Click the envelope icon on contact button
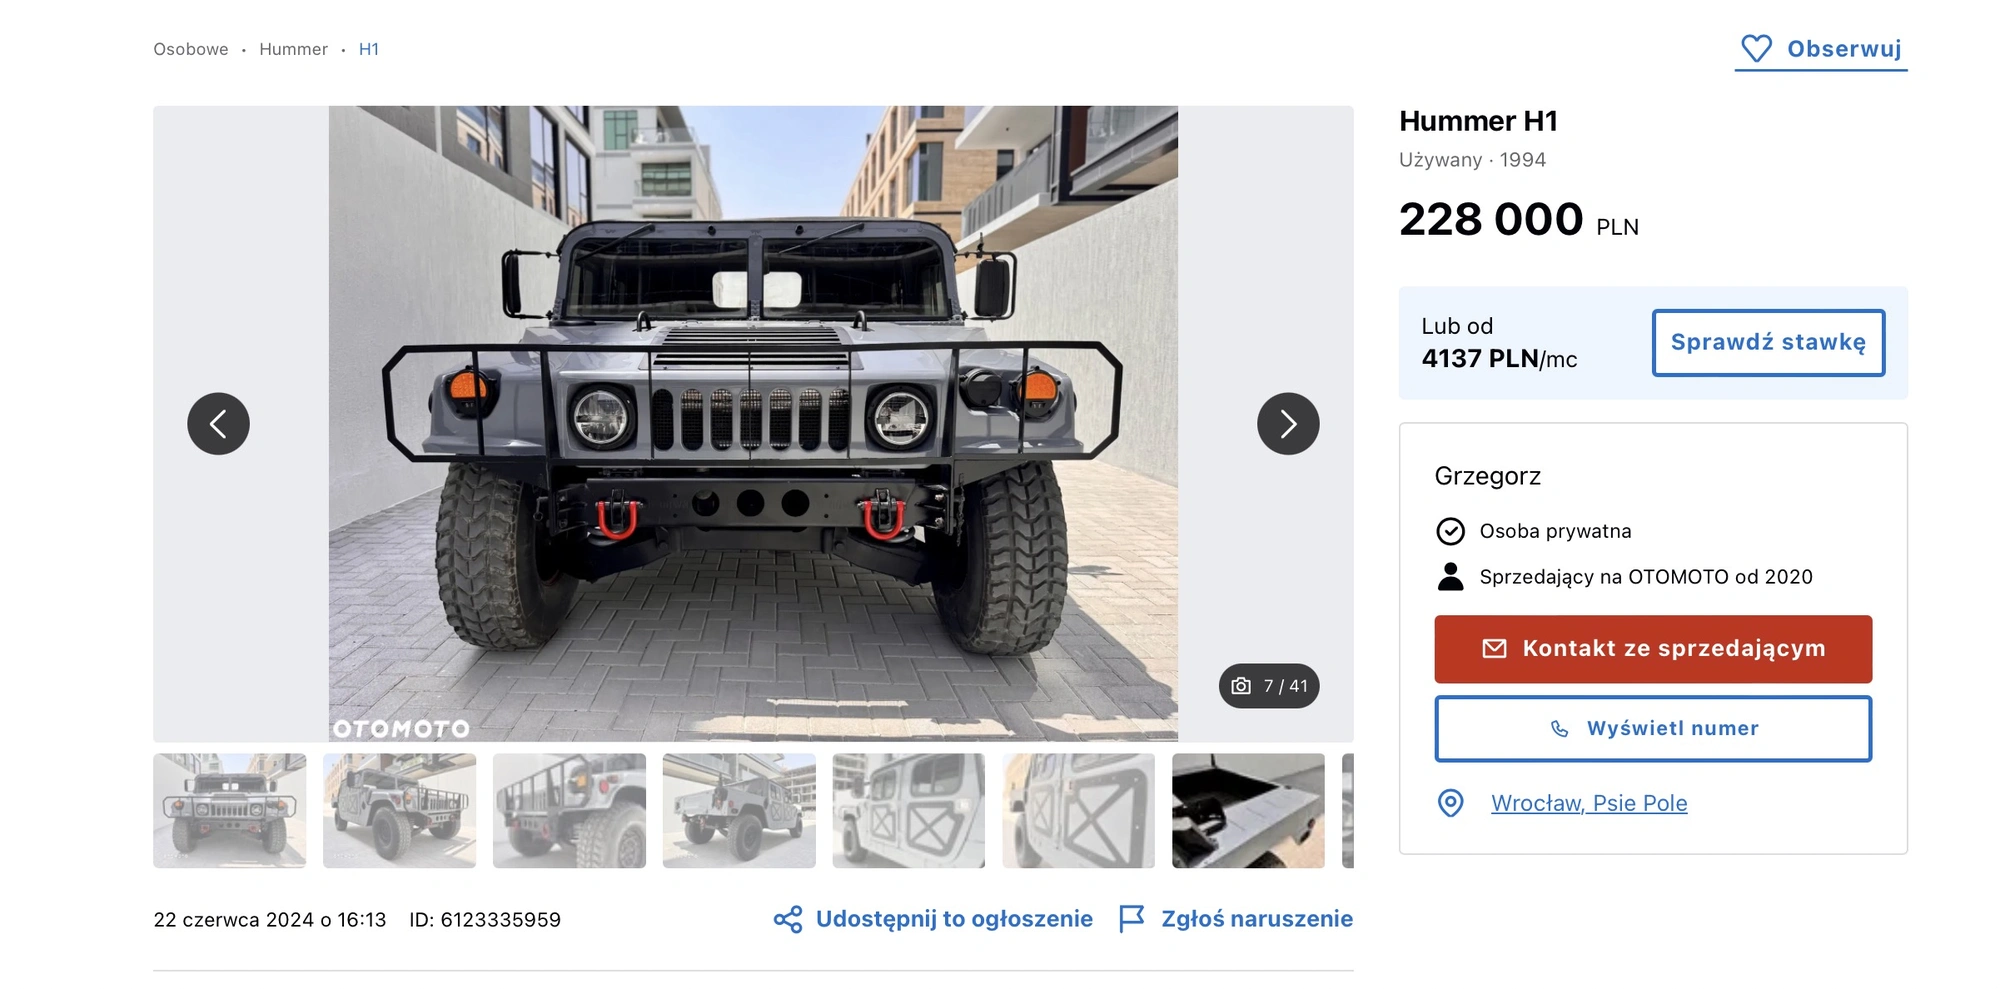The height and width of the screenshot is (989, 2000). tap(1494, 649)
